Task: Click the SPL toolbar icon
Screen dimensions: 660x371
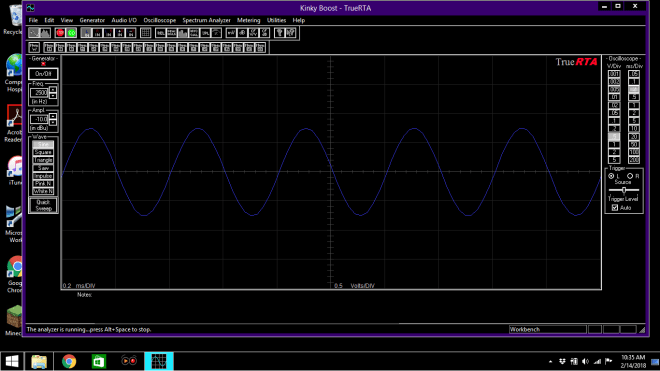Action: 205,33
